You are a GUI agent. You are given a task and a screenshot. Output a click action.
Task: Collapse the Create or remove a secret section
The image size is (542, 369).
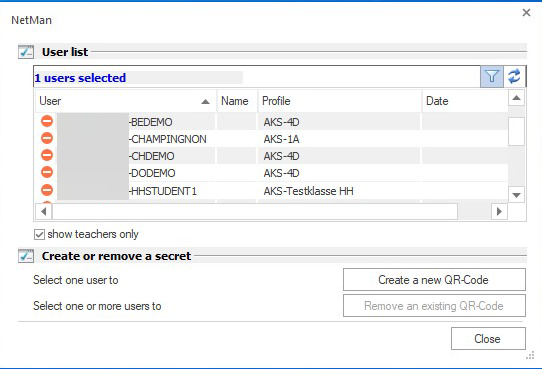[26, 256]
